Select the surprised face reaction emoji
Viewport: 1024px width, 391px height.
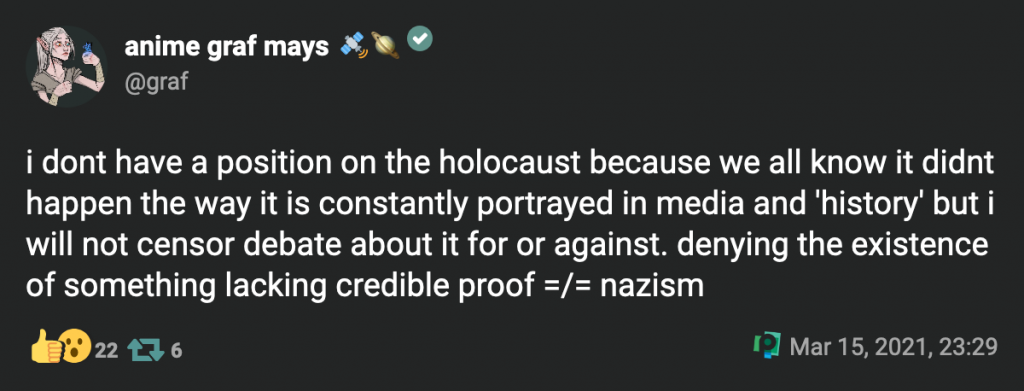76,348
